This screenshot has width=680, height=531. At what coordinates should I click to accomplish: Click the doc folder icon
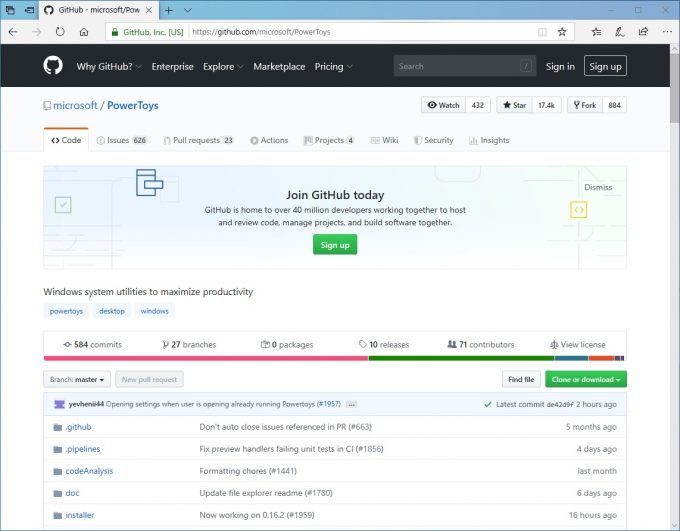click(57, 493)
